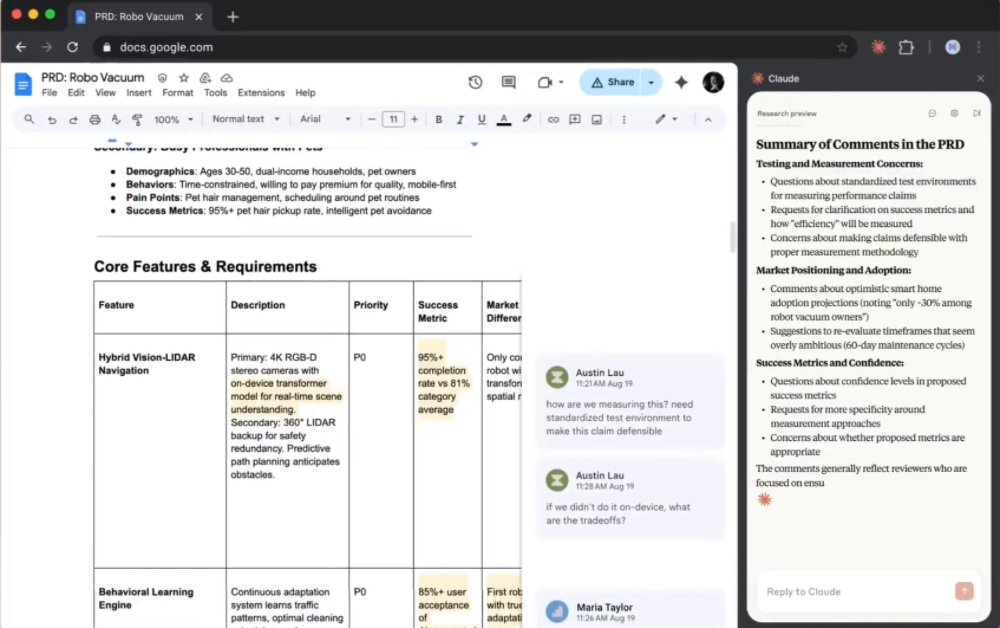Toggle italic formatting

(460, 119)
